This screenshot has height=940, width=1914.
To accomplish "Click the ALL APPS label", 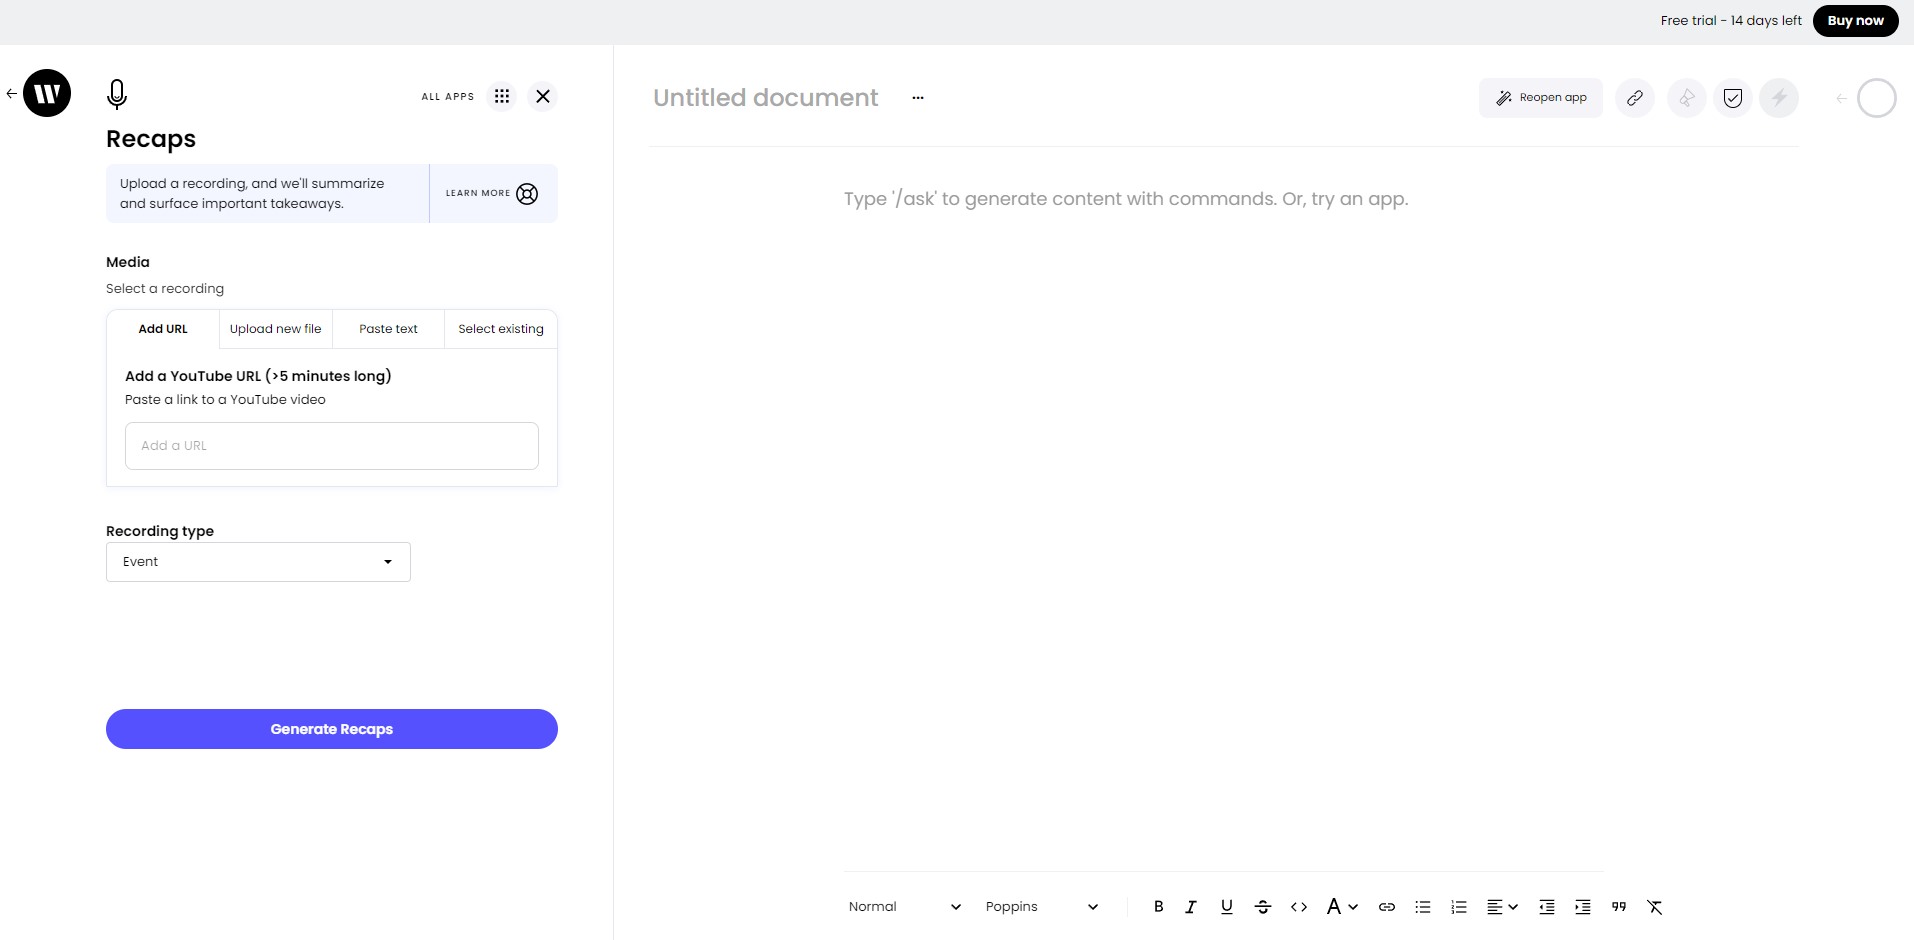I will [448, 97].
